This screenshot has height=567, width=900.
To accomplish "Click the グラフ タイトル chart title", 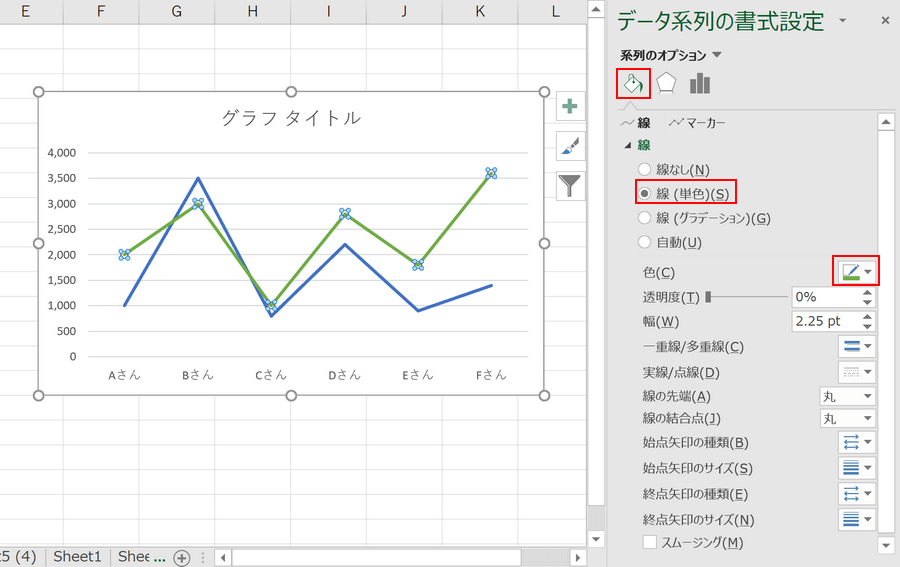I will pyautogui.click(x=292, y=118).
